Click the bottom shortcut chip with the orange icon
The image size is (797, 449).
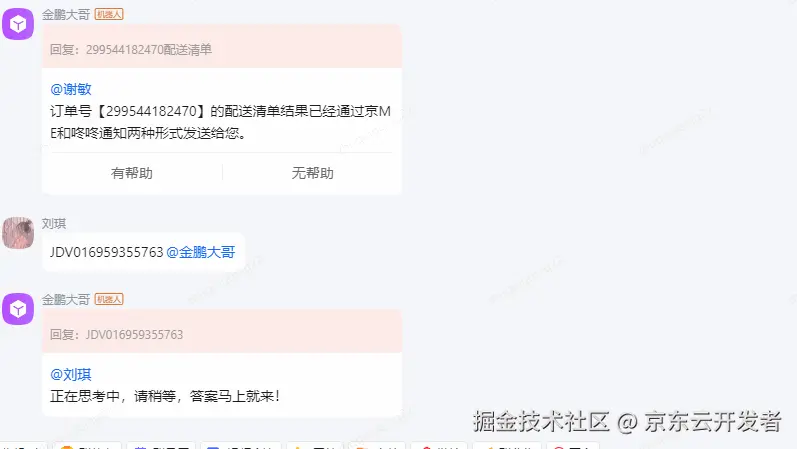click(x=87, y=446)
